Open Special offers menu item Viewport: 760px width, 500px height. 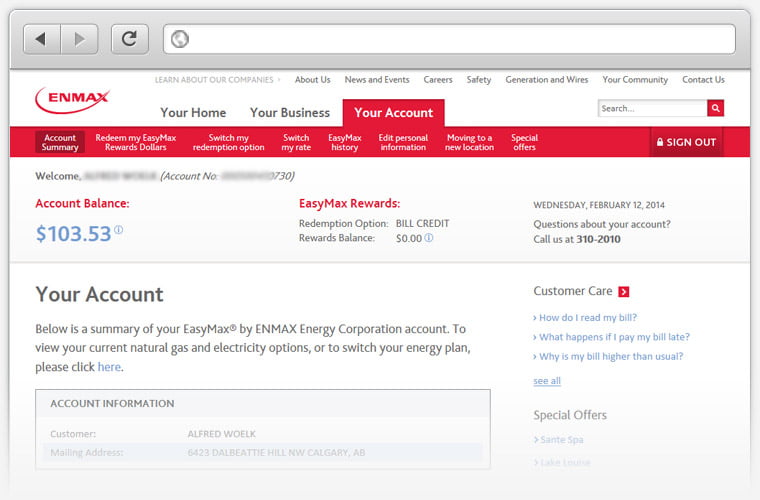tap(524, 142)
